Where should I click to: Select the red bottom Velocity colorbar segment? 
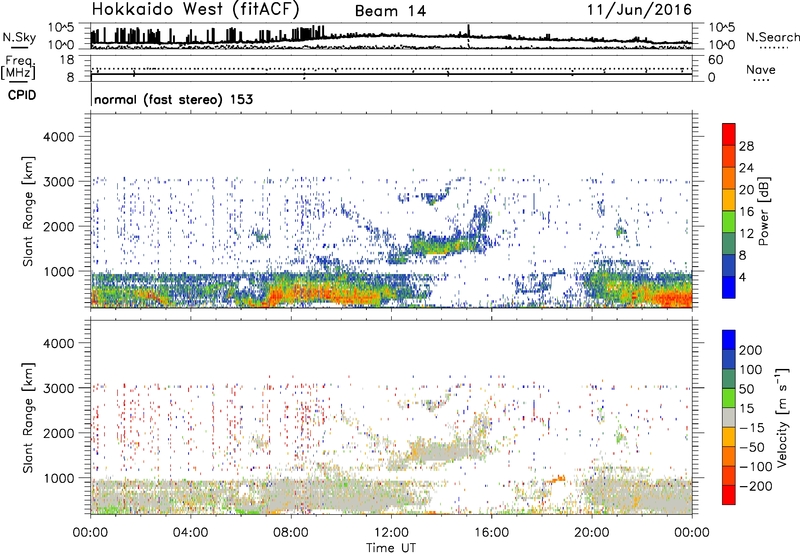729,495
